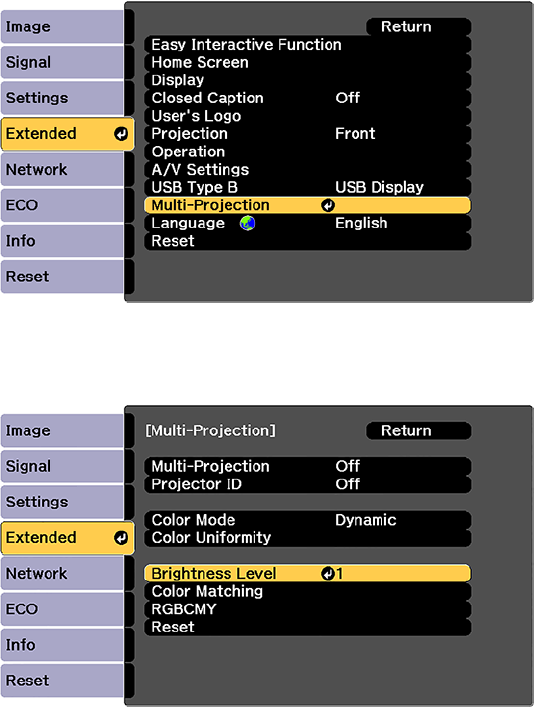The image size is (534, 707).
Task: Choose Reset in Extended menu list
Action: (x=308, y=241)
